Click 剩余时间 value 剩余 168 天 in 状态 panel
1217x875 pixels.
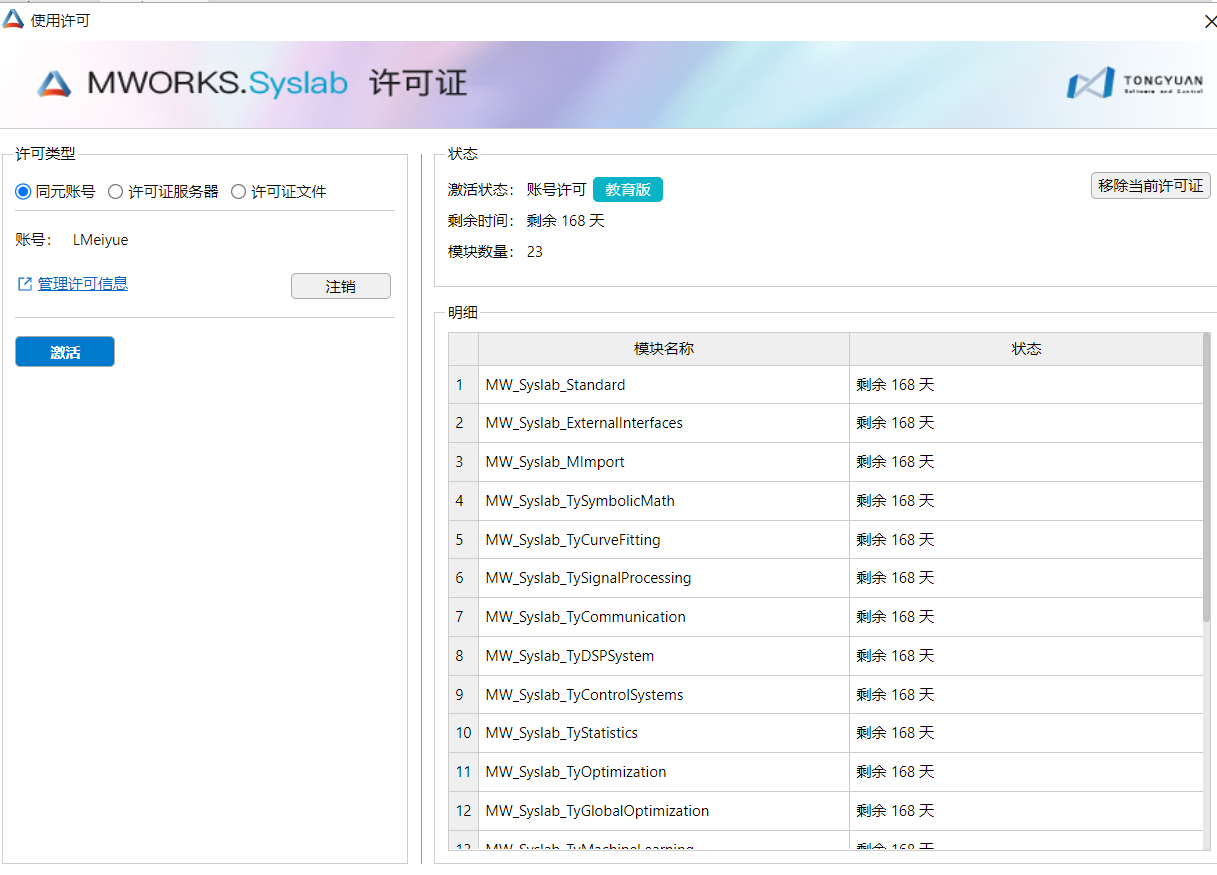pyautogui.click(x=566, y=221)
